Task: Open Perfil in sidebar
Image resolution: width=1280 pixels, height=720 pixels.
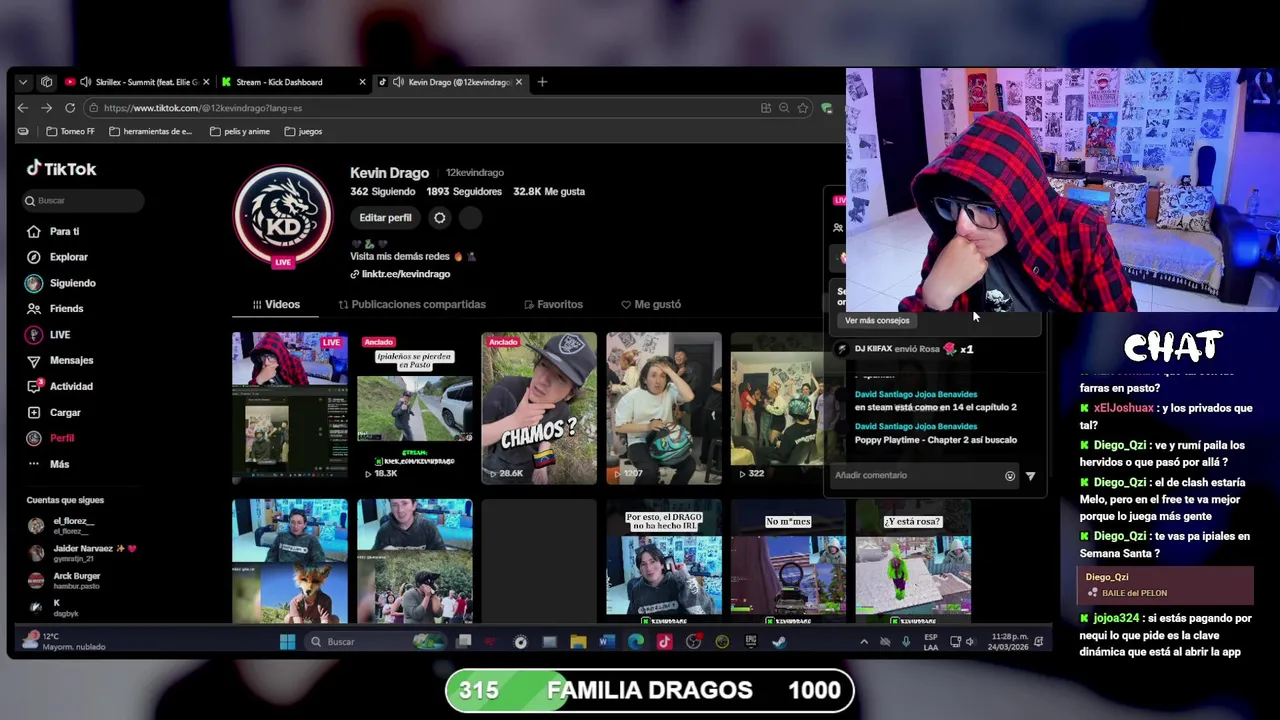Action: (x=50, y=438)
